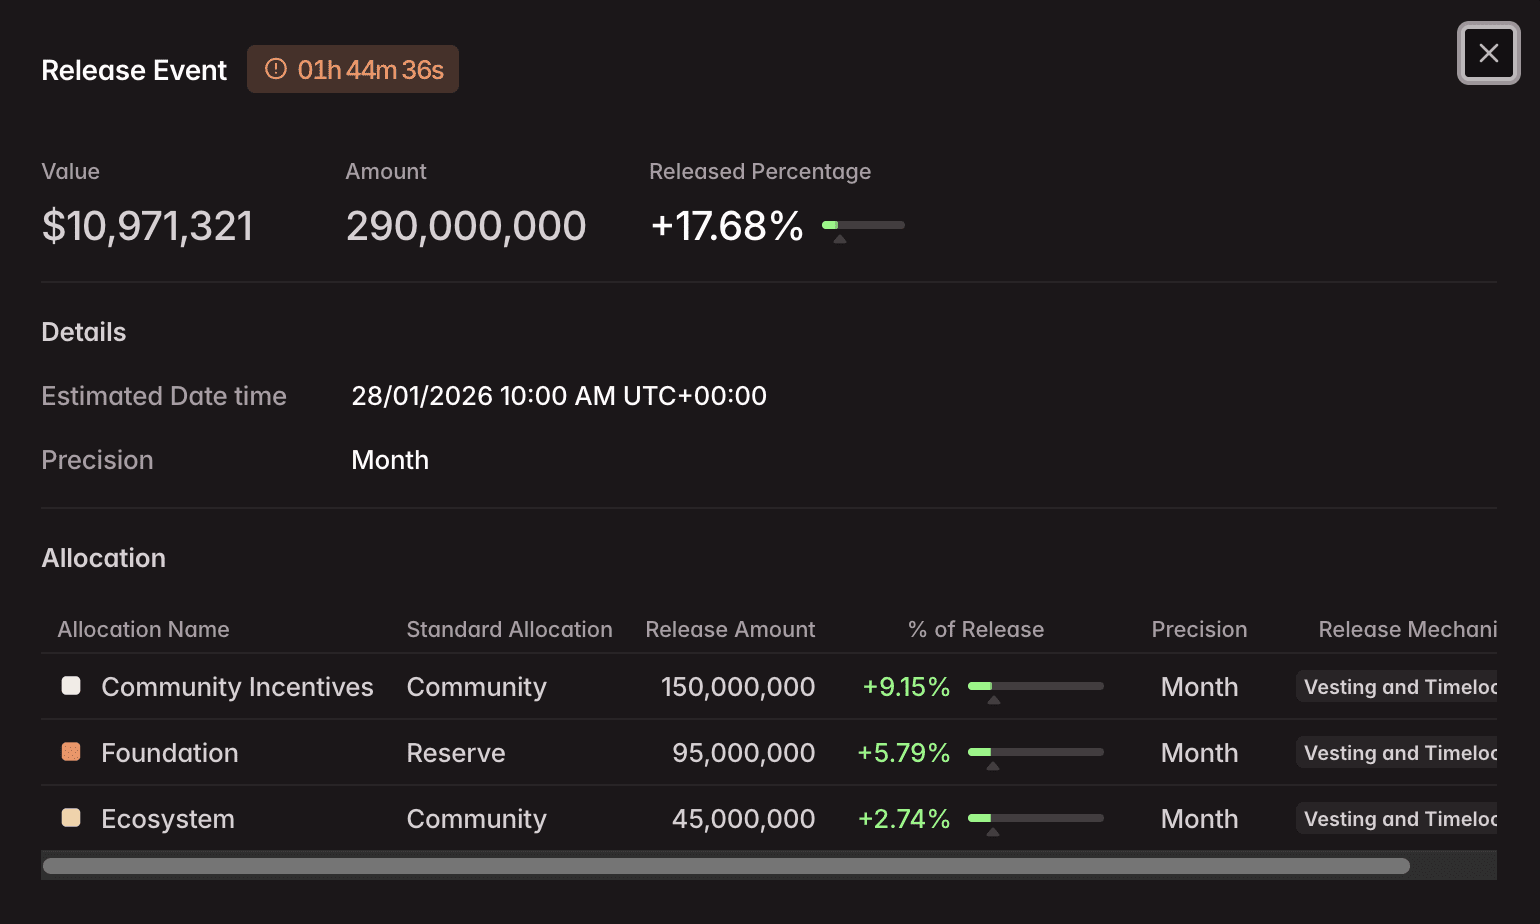Click the 01h 44m 36s countdown badge

coord(353,69)
